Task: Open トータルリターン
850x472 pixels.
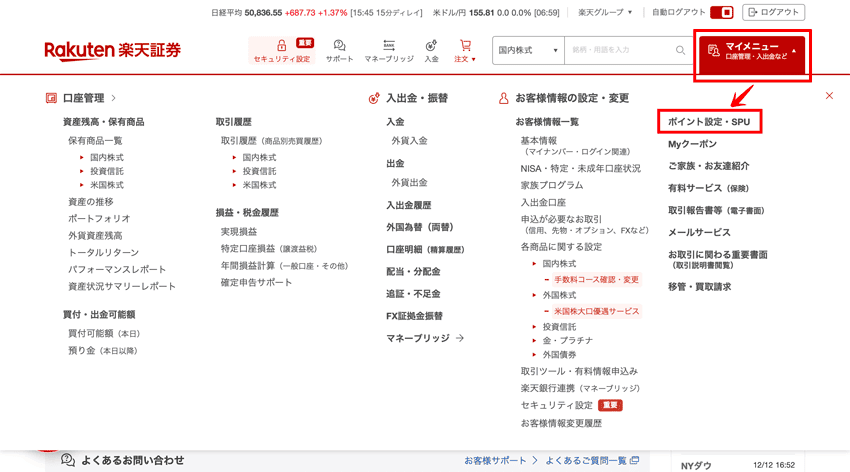Action: (103, 253)
